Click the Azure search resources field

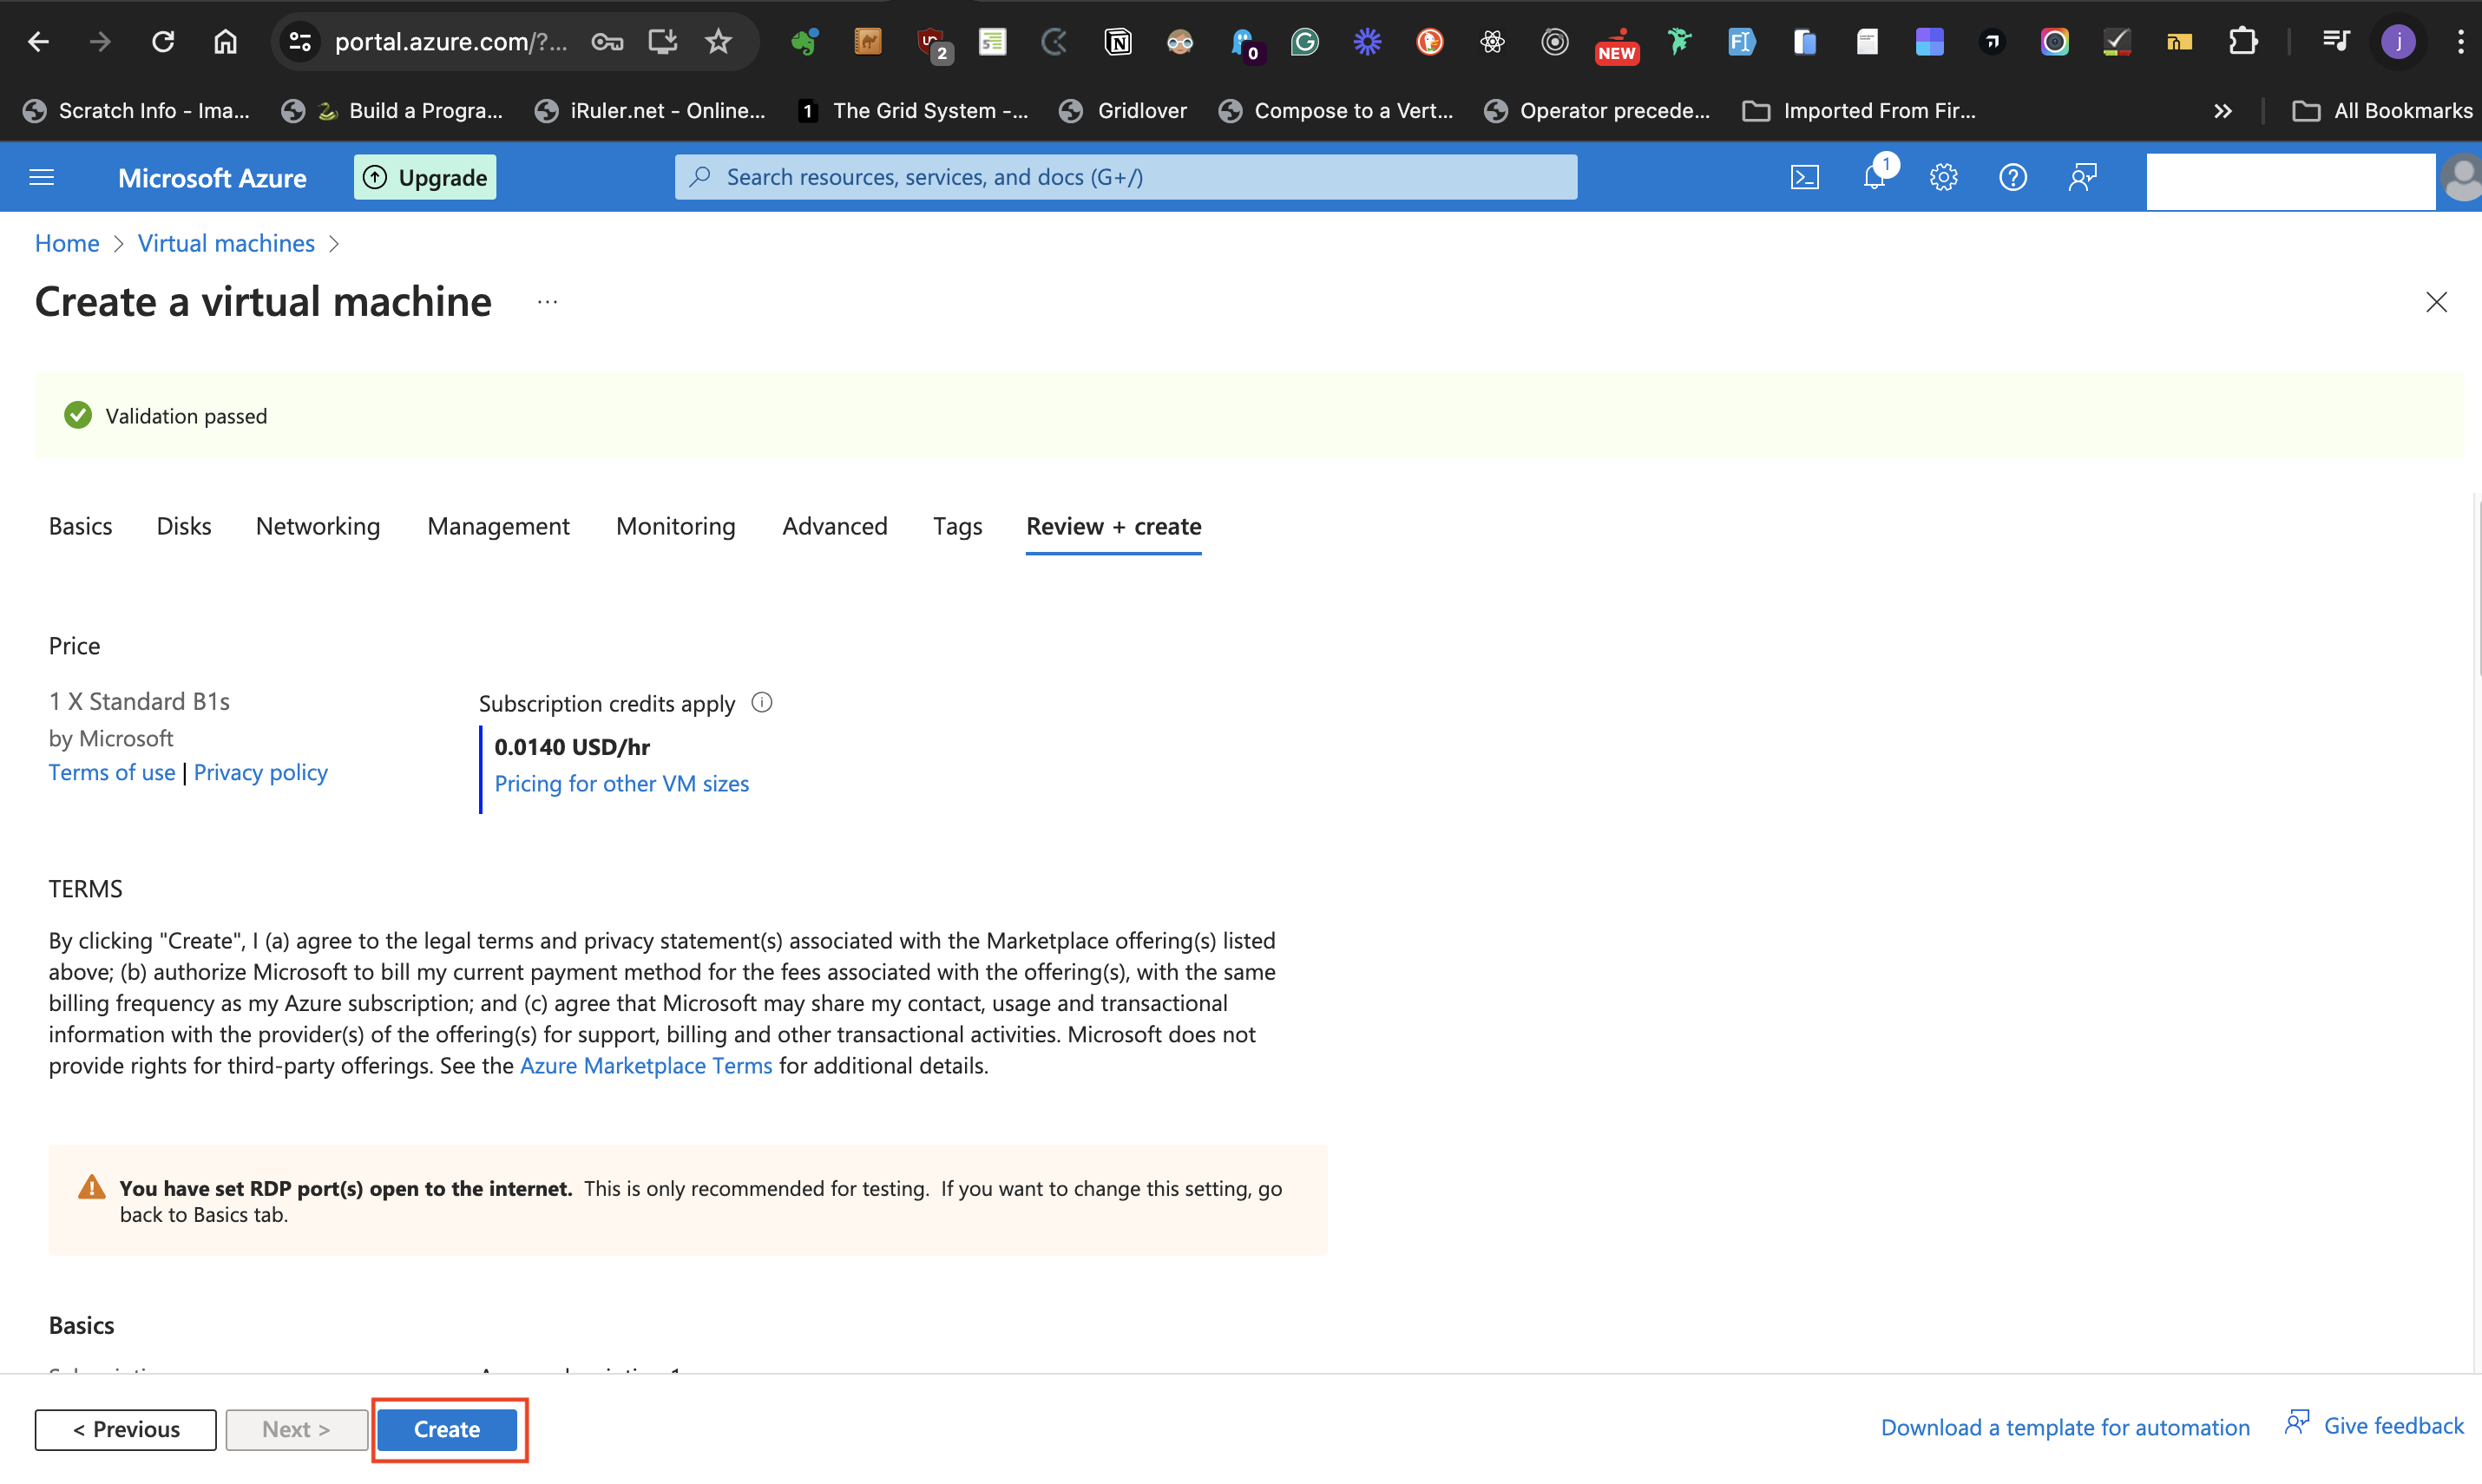point(1125,177)
